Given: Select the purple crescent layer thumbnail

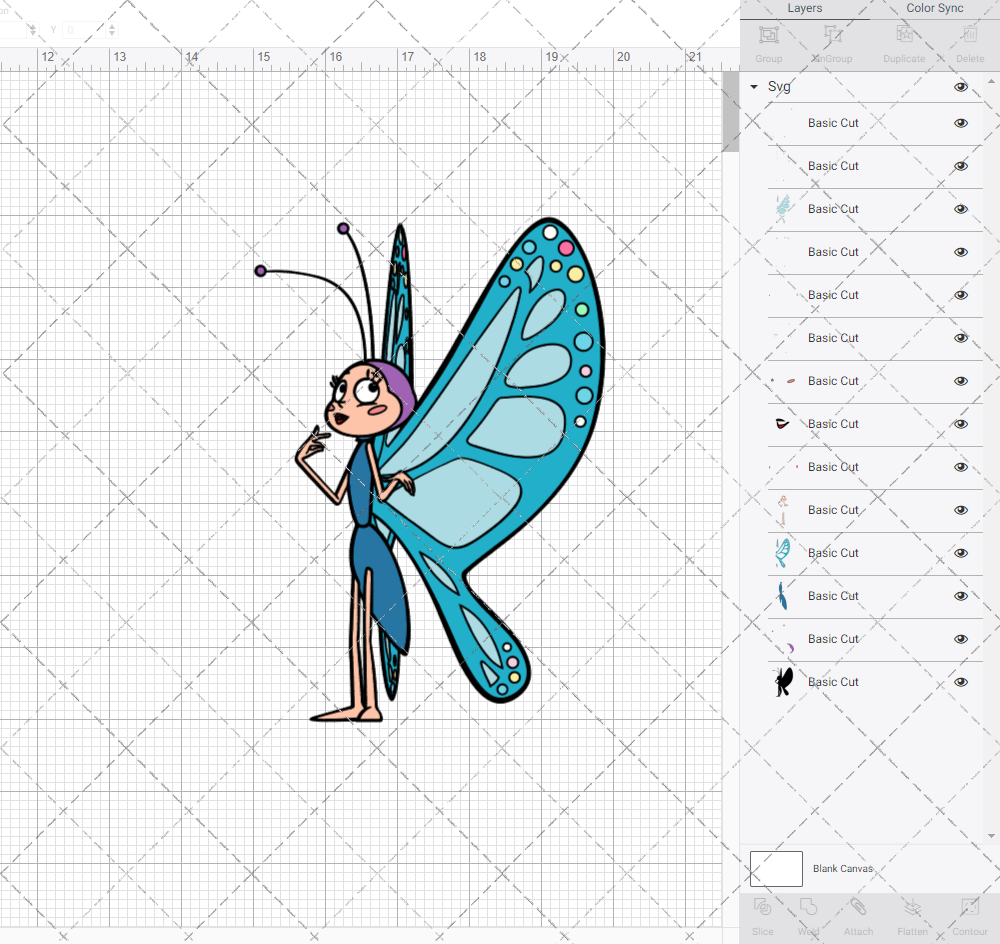Looking at the screenshot, I should tap(783, 639).
